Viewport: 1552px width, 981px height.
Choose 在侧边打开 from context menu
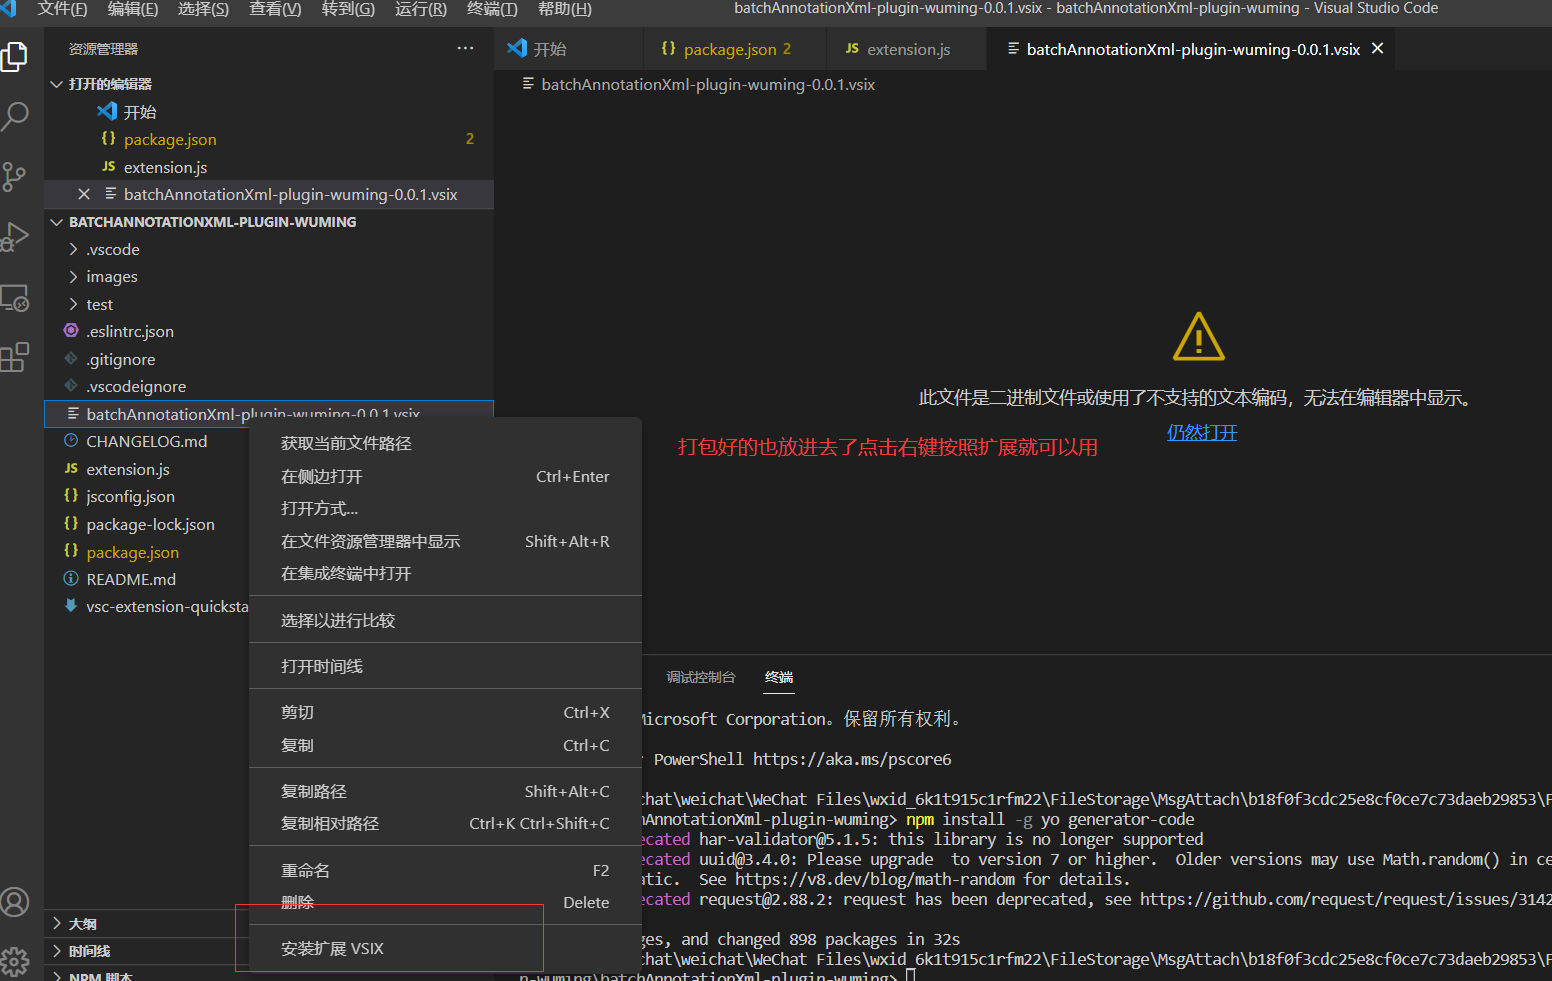click(445, 476)
